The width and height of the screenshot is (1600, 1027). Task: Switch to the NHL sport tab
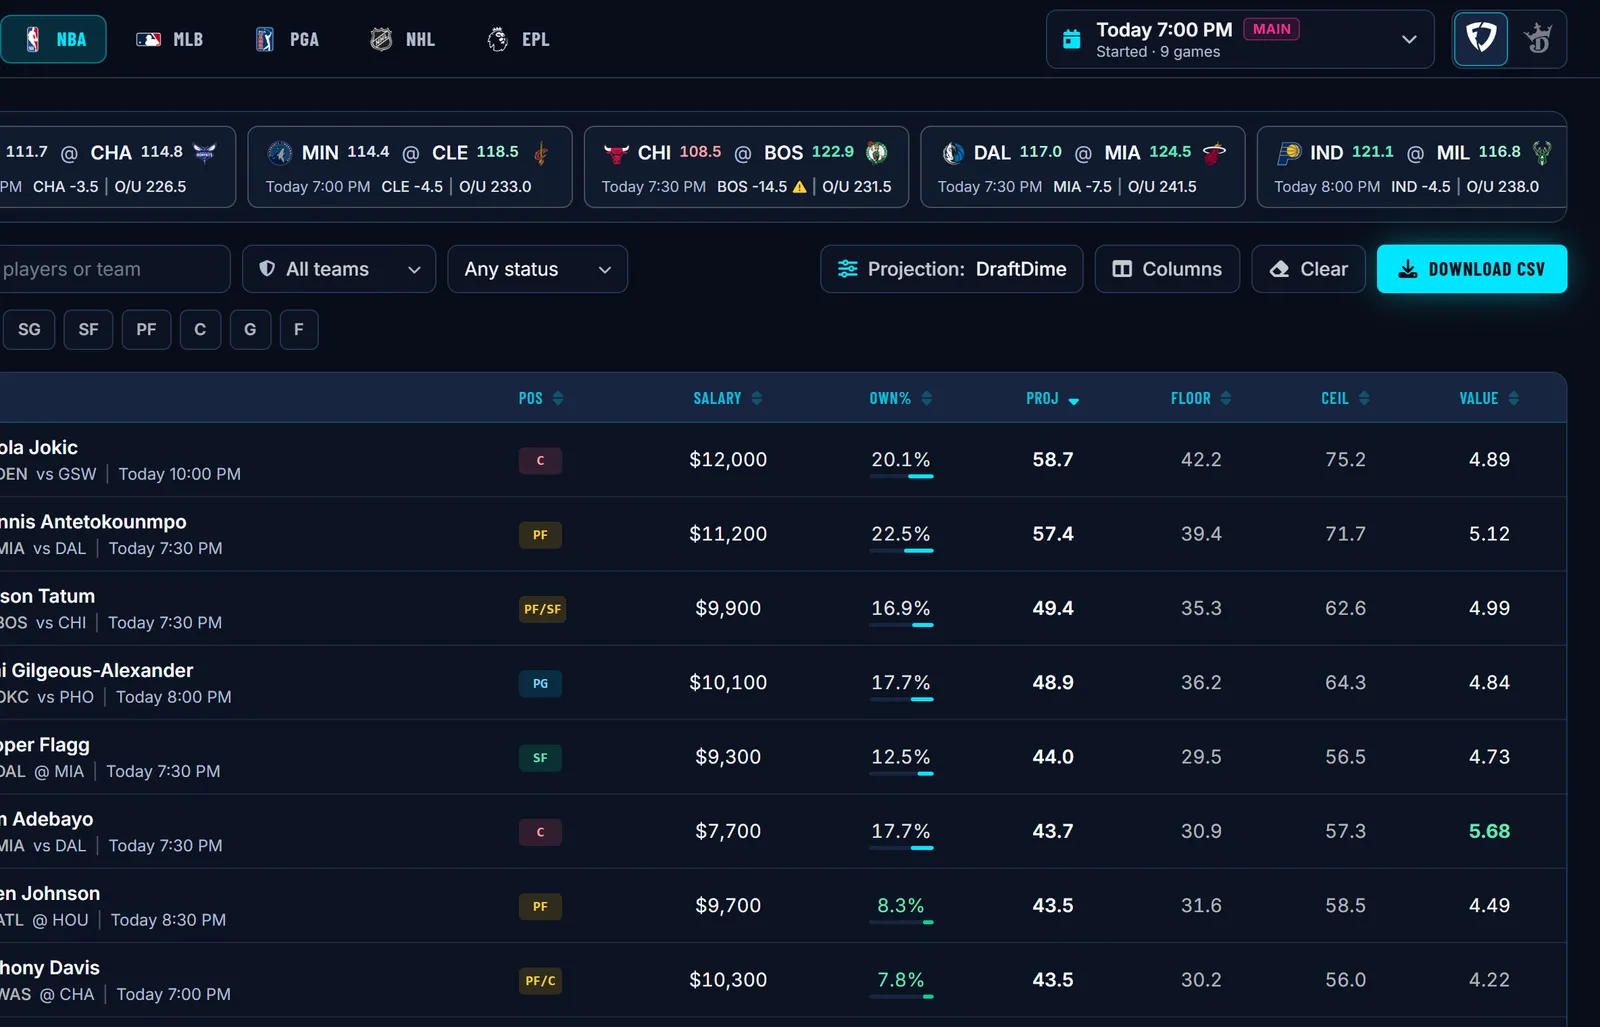403,40
